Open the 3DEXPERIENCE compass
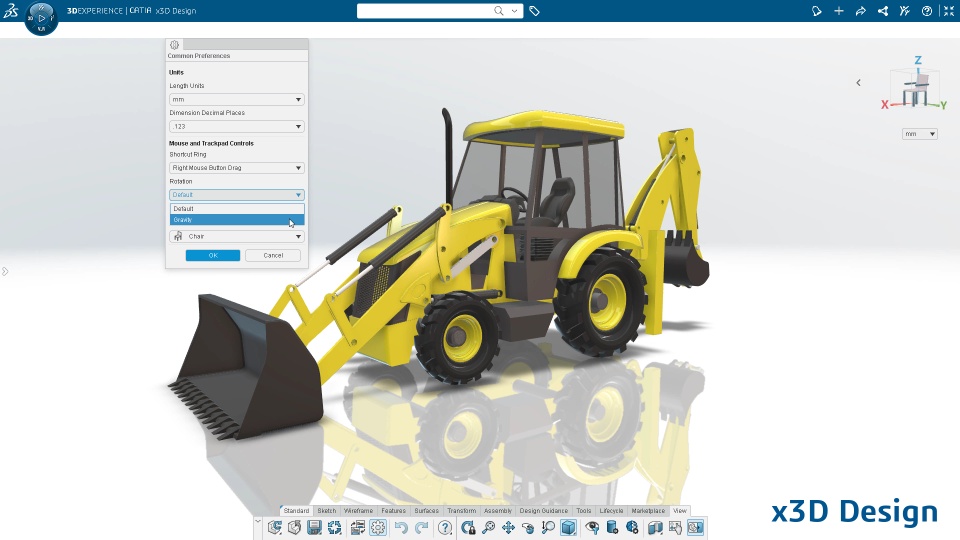Image resolution: width=960 pixels, height=540 pixels. point(41,18)
